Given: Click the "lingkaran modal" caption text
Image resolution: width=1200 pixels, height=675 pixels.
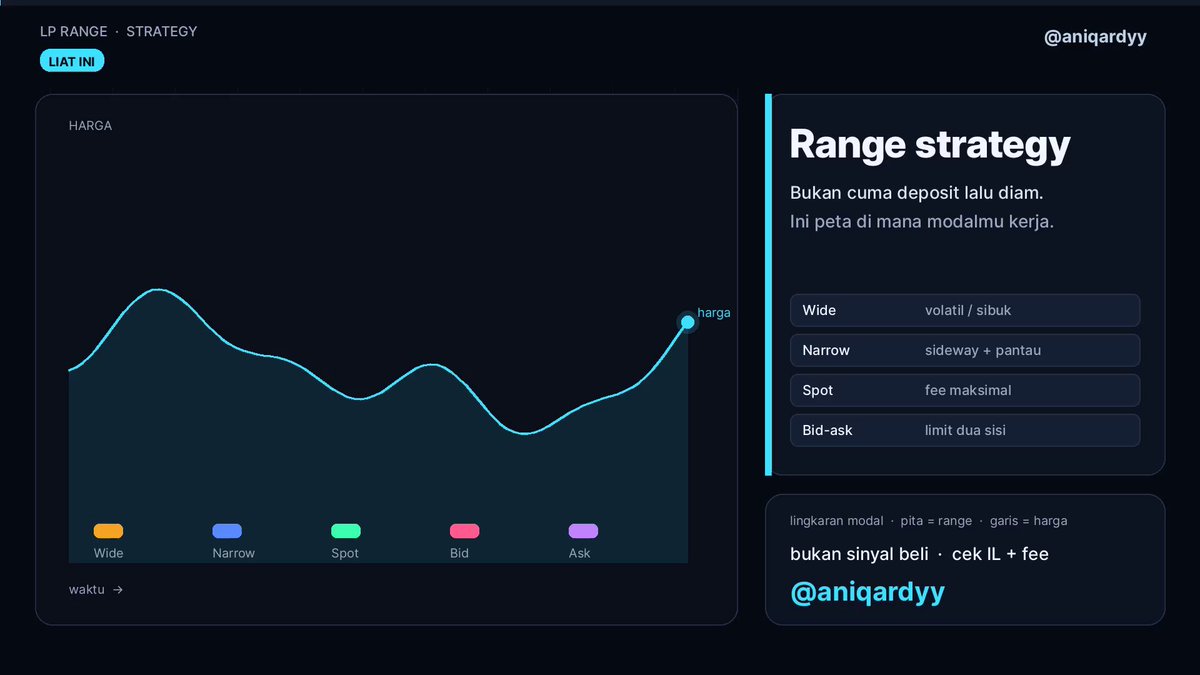Looking at the screenshot, I should (837, 520).
